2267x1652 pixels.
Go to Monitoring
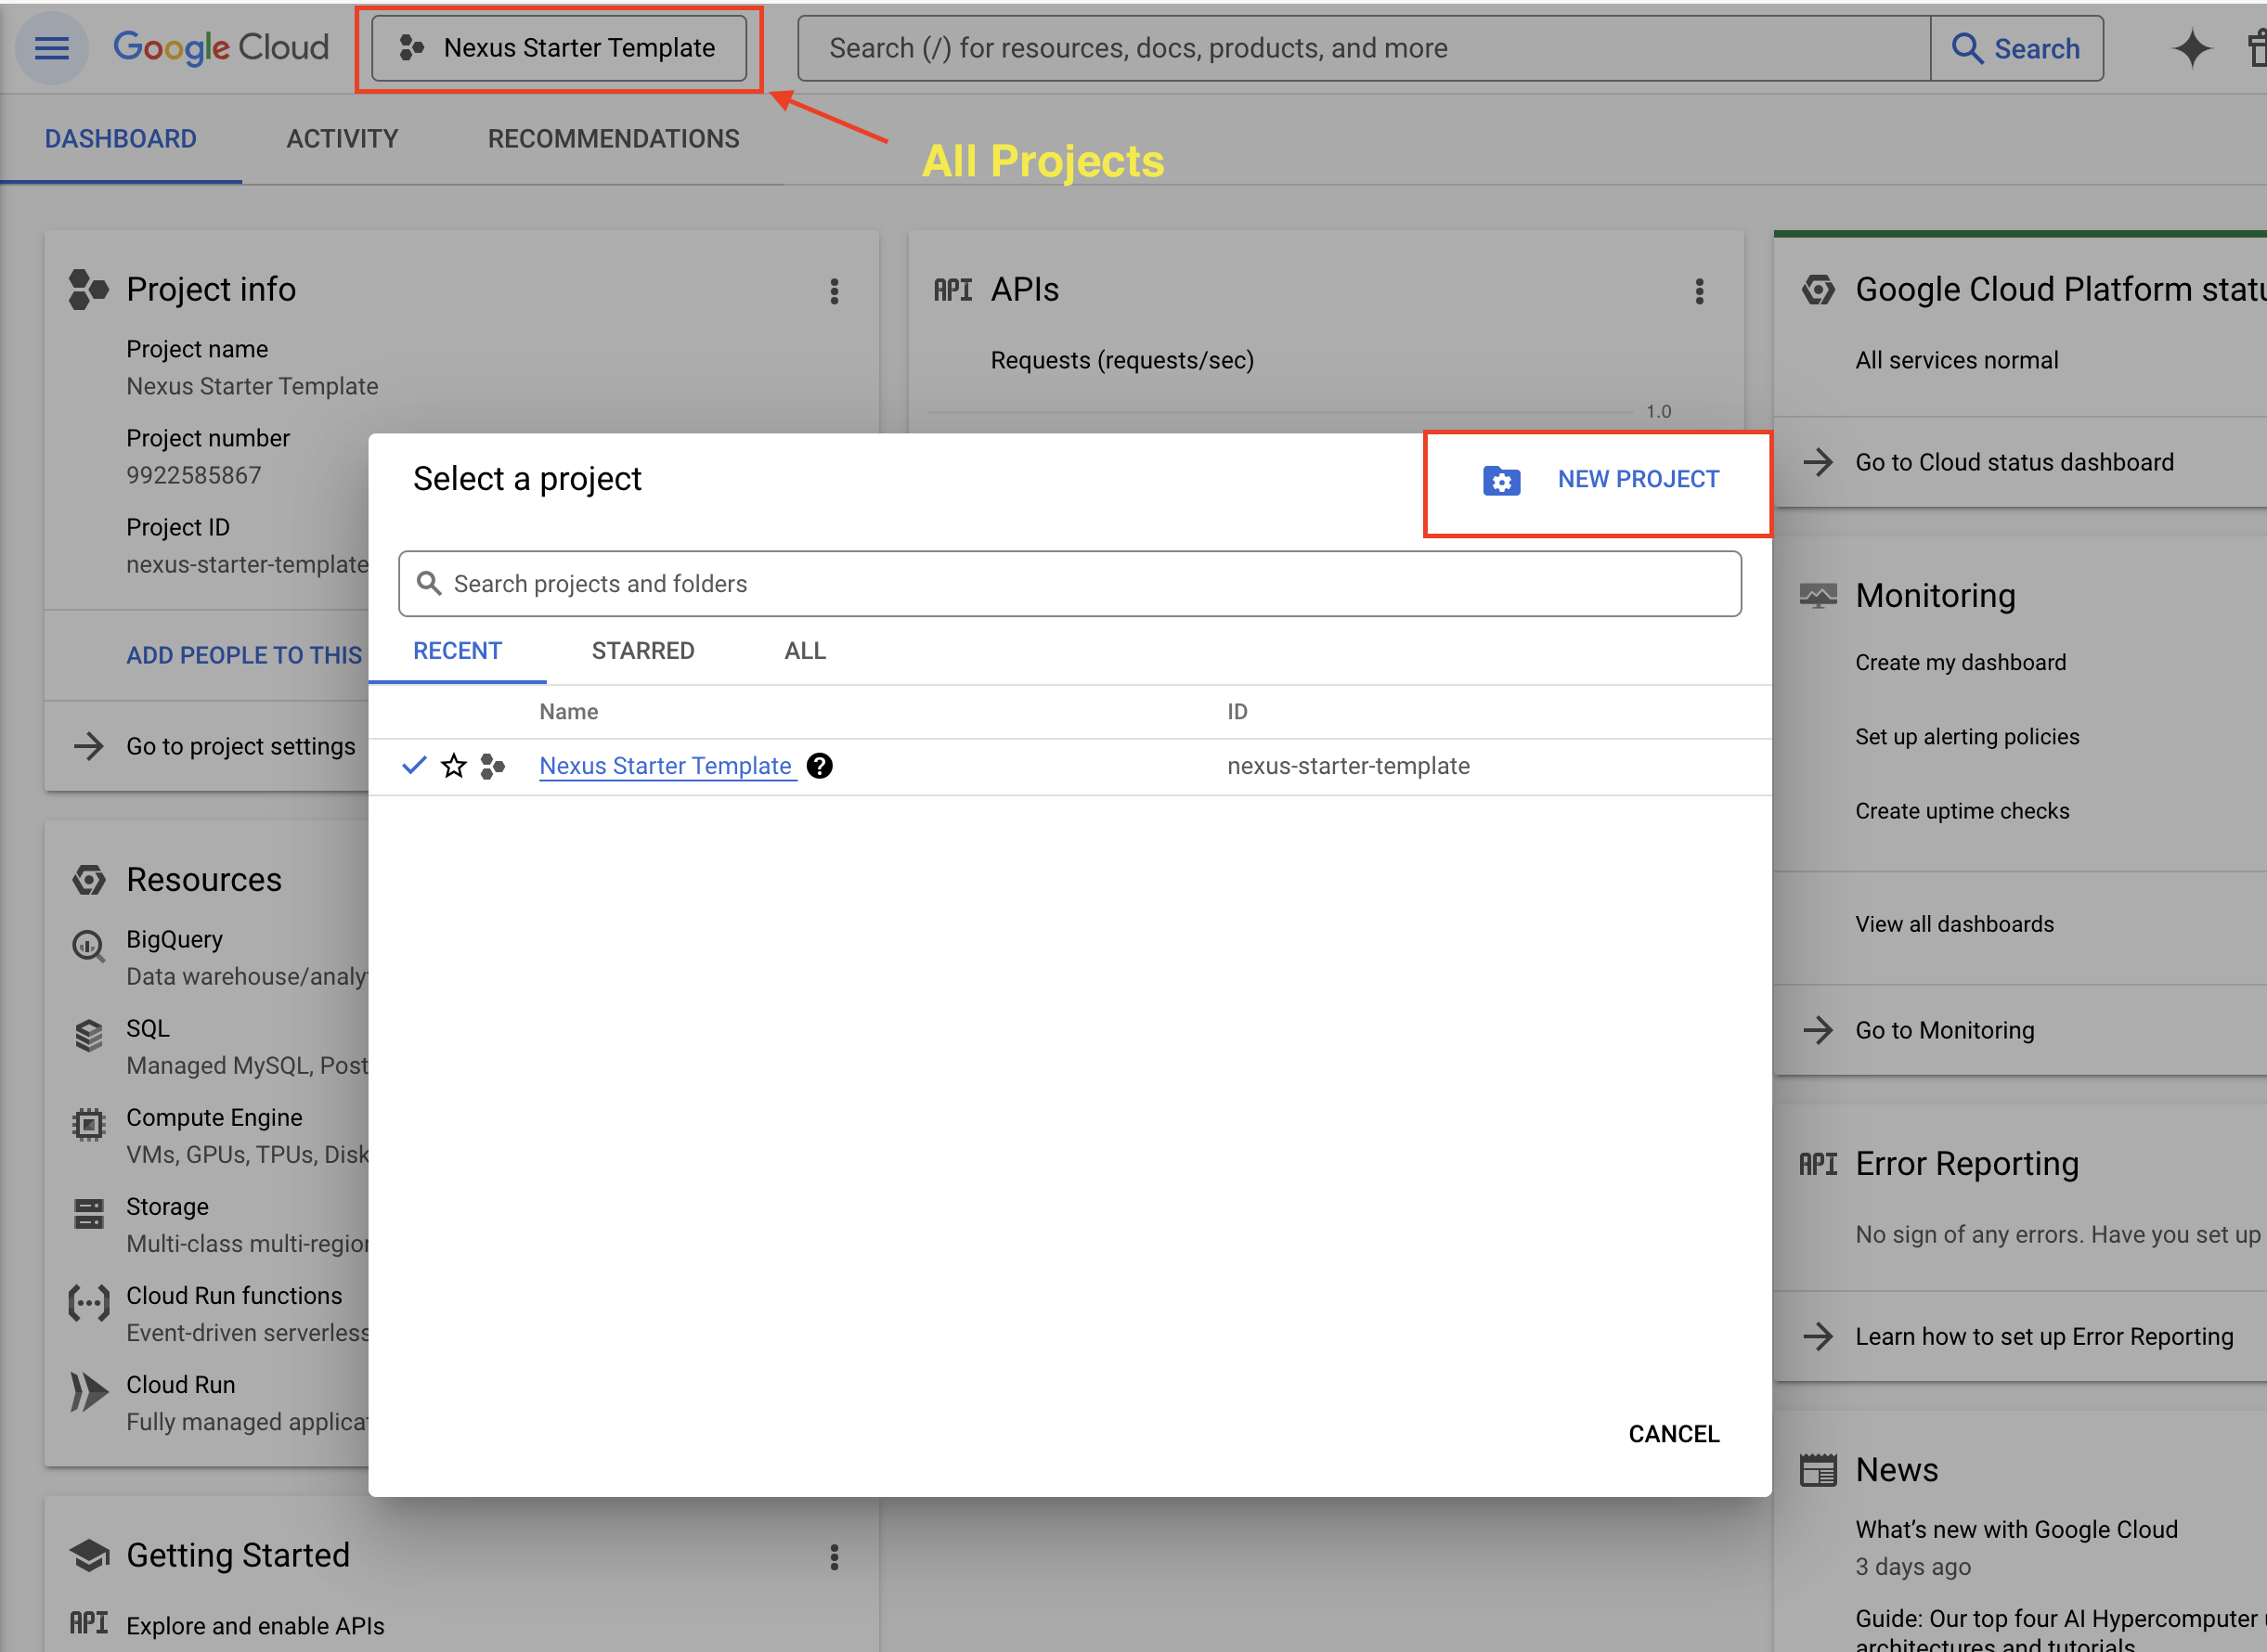[1944, 1030]
